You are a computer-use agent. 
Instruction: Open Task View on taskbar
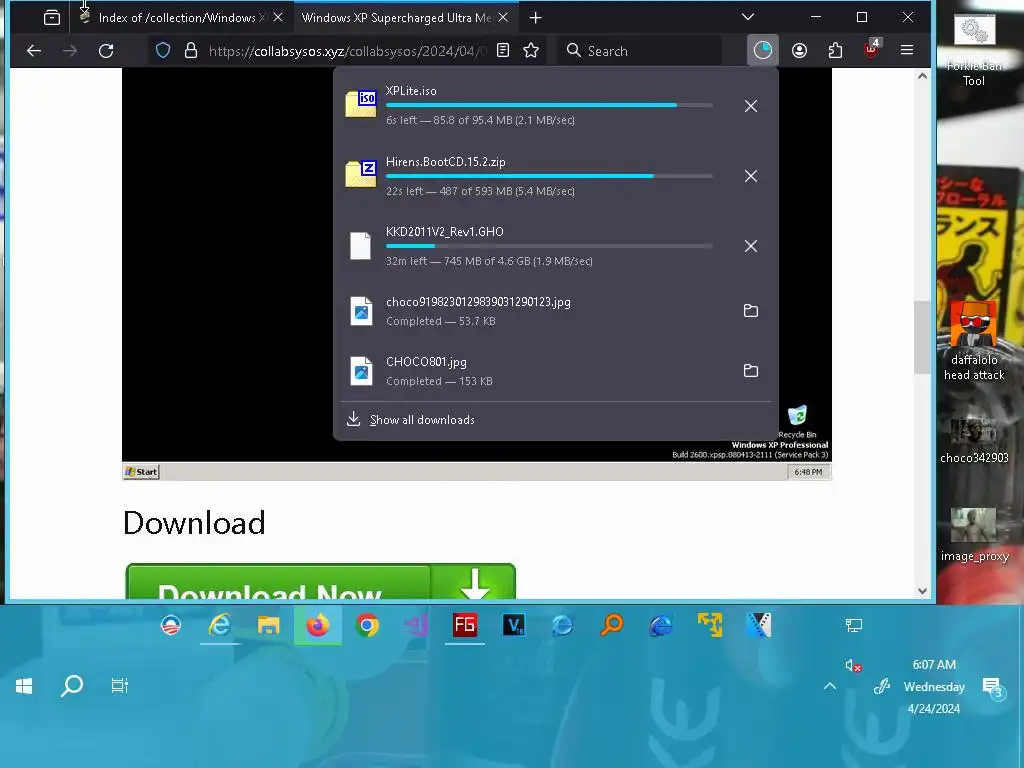coord(120,686)
